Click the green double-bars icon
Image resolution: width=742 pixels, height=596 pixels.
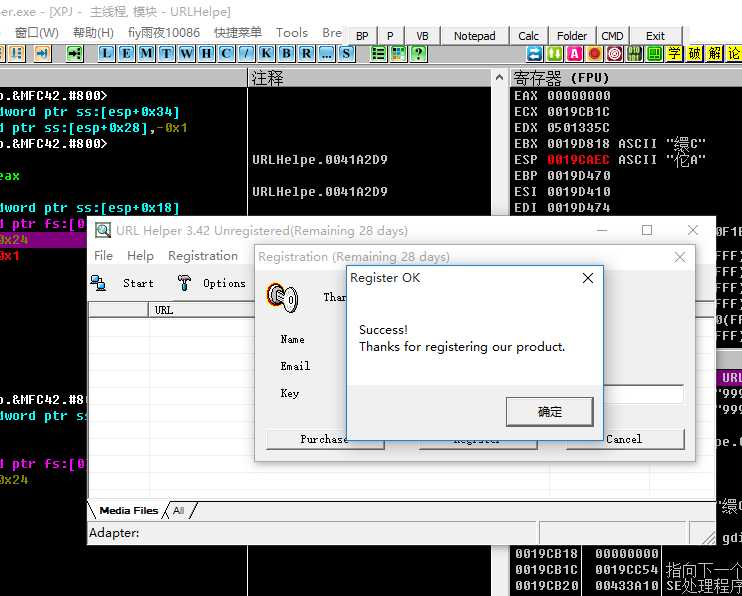[x=554, y=53]
